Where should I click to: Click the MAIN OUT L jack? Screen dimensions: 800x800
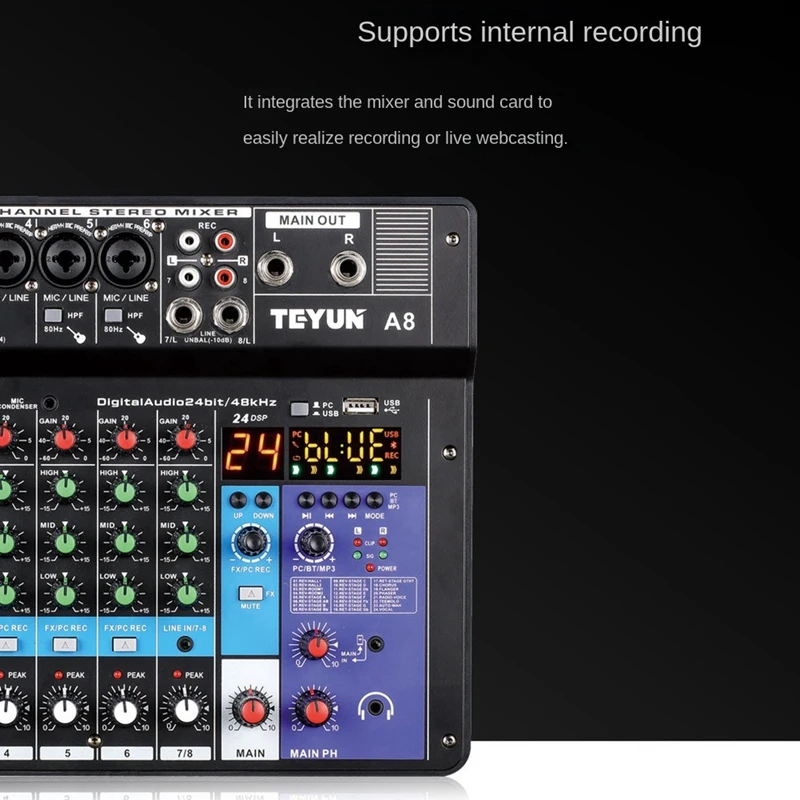(275, 268)
